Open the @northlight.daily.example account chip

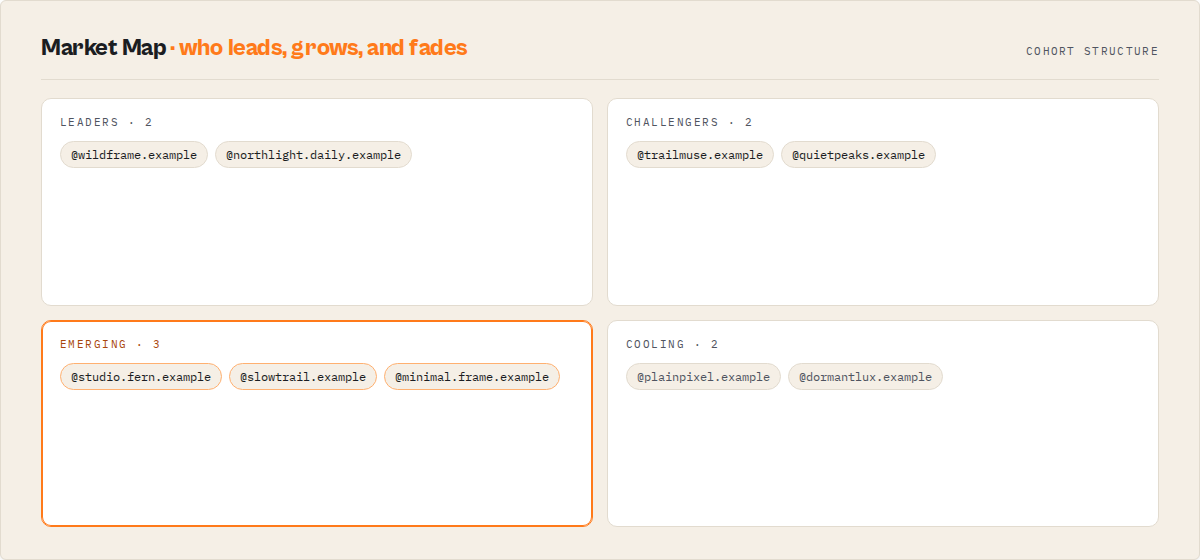[x=313, y=155]
